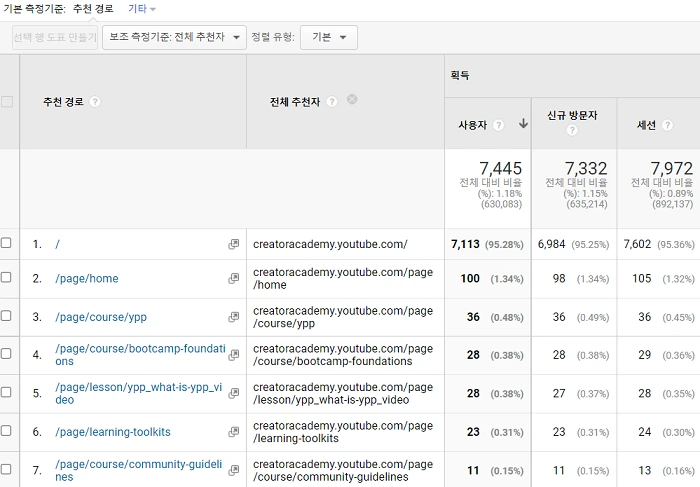Screen dimensions: 700x487
Task: Open external link icon for /page/home row
Action: [x=233, y=279]
